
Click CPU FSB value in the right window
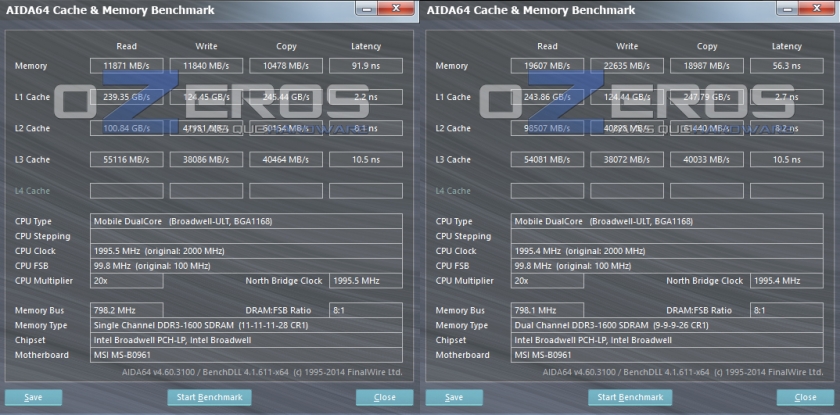pos(667,266)
